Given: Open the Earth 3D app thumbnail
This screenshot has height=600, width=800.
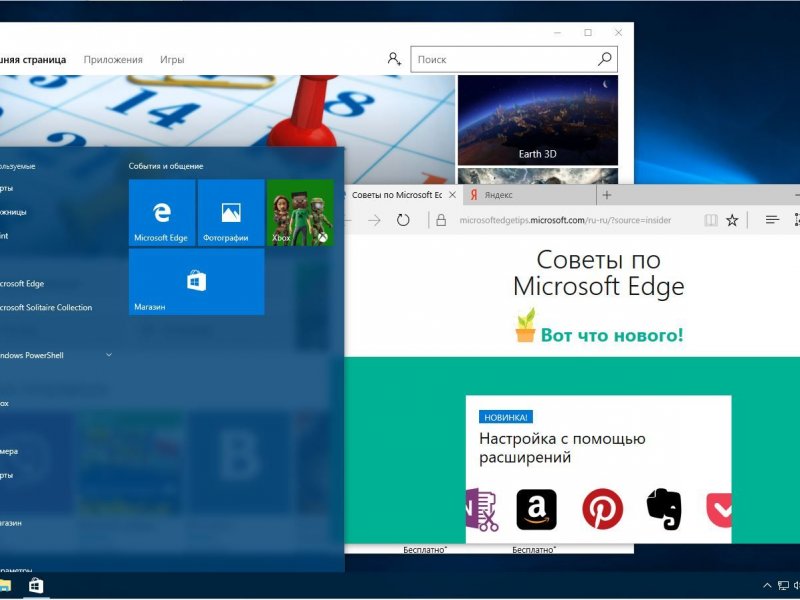Looking at the screenshot, I should pos(538,120).
